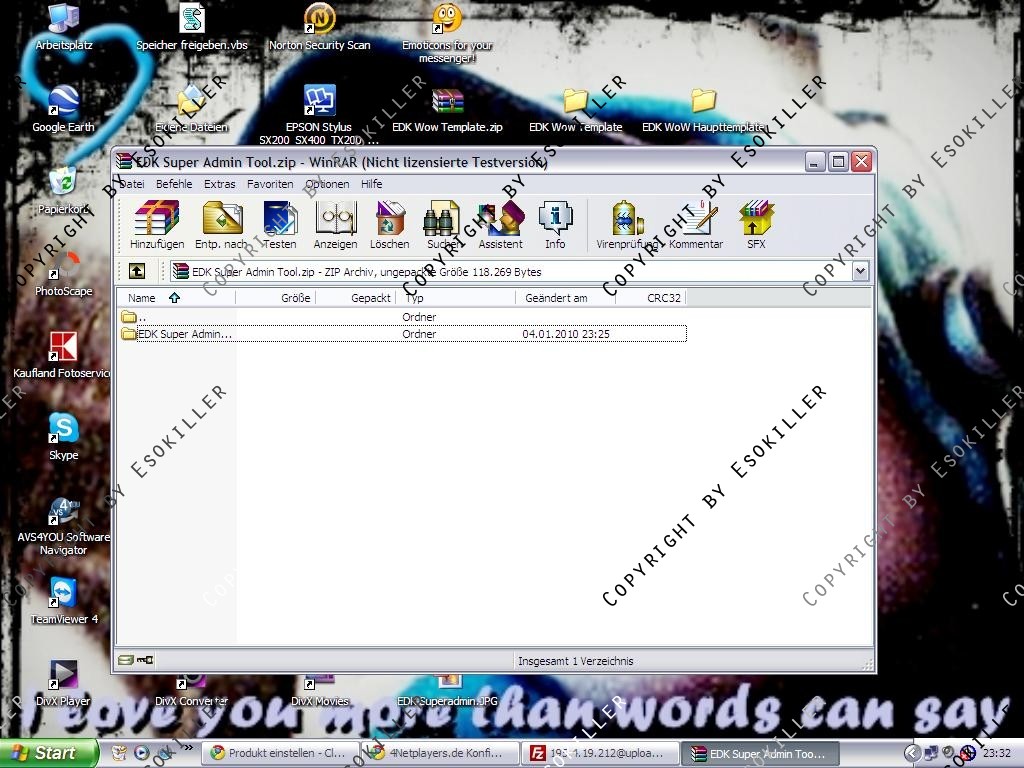1024x768 pixels.
Task: Click the Entp. nach extract icon
Action: tap(221, 224)
